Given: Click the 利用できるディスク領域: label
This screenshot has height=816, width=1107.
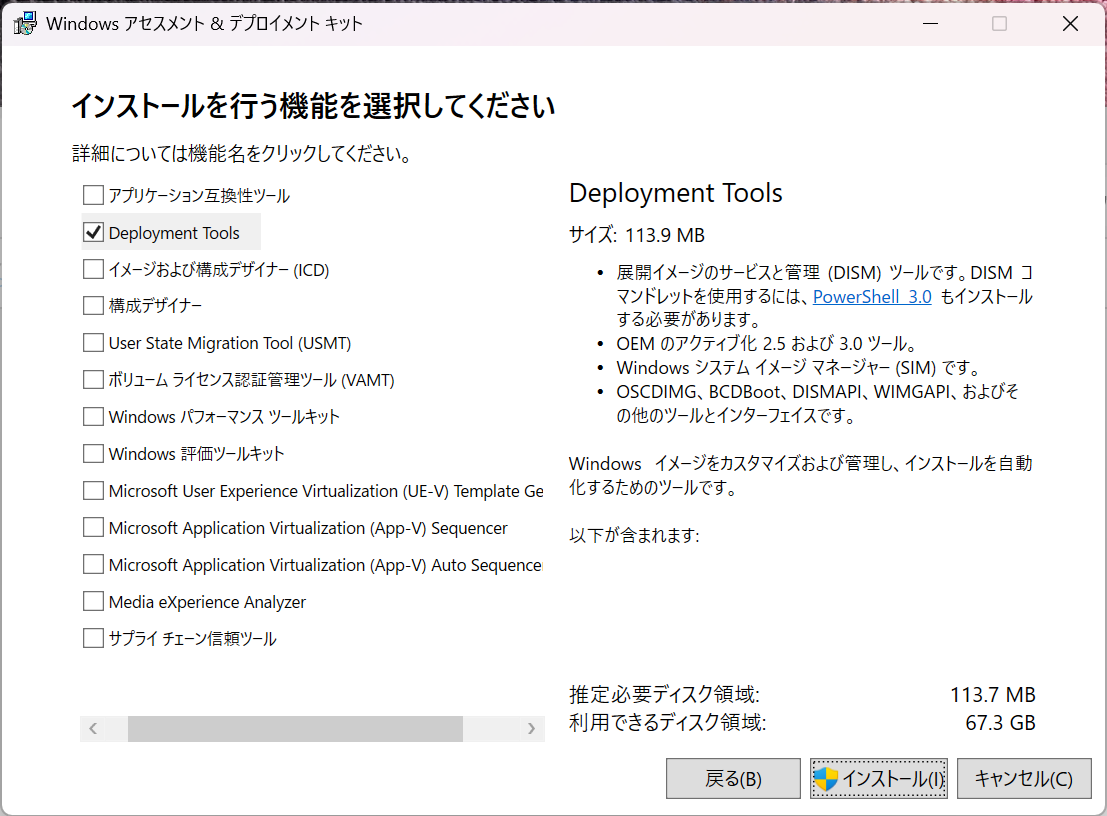Looking at the screenshot, I should [x=667, y=723].
